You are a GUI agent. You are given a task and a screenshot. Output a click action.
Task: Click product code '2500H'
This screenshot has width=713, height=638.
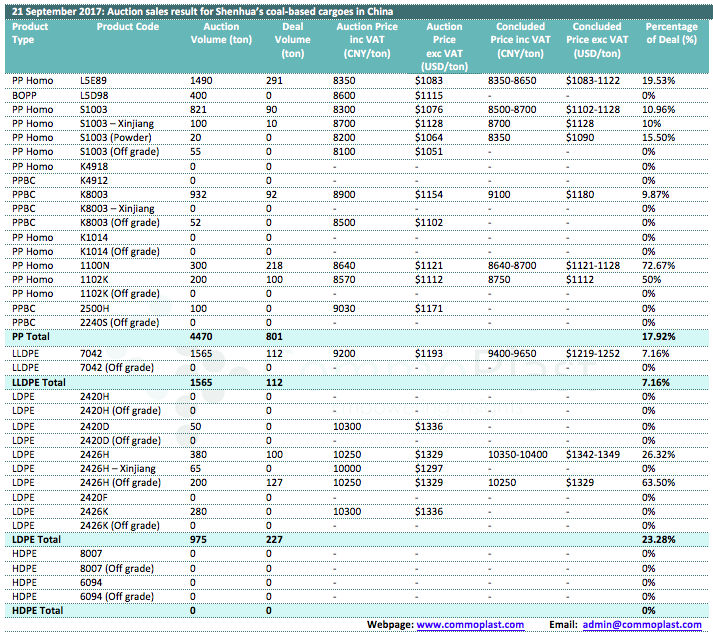(95, 308)
